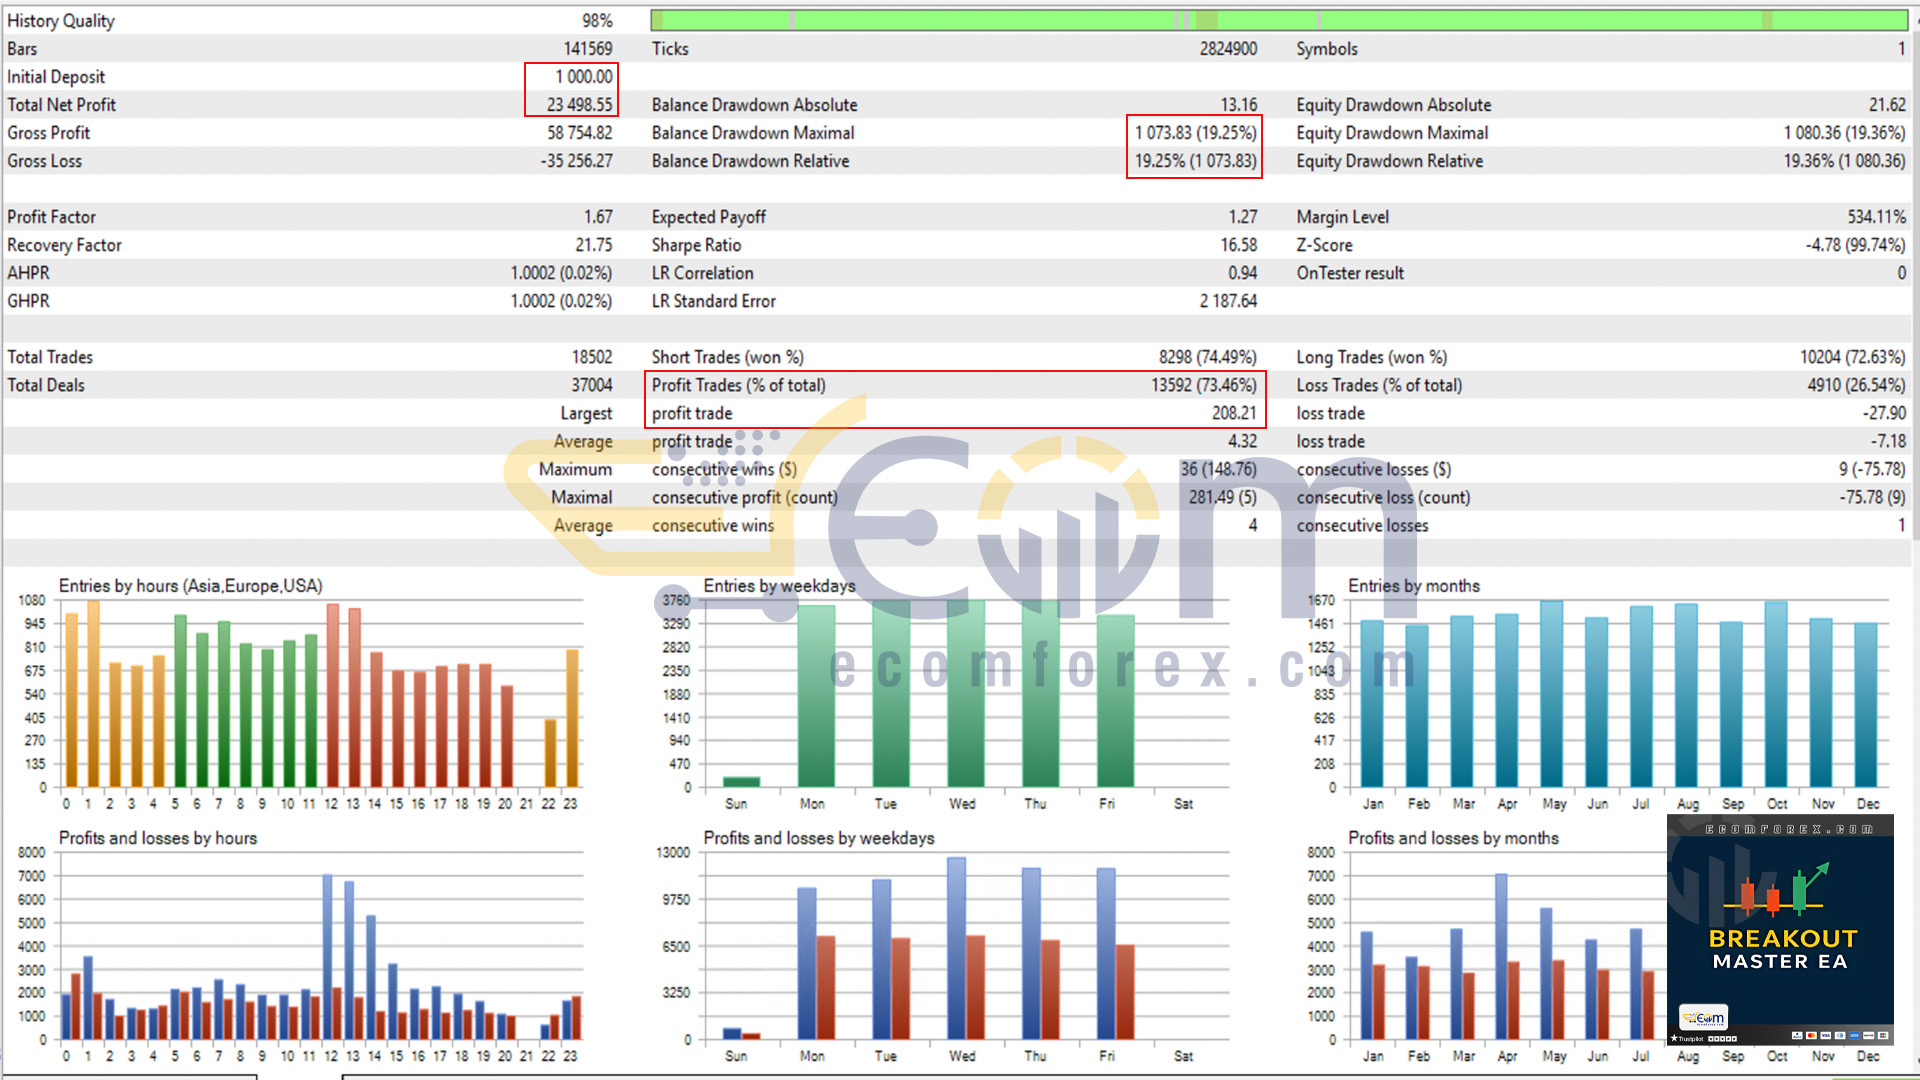Click Long Trades value 10204 (72.63%)
Screen dimensions: 1920x1080
1853,357
